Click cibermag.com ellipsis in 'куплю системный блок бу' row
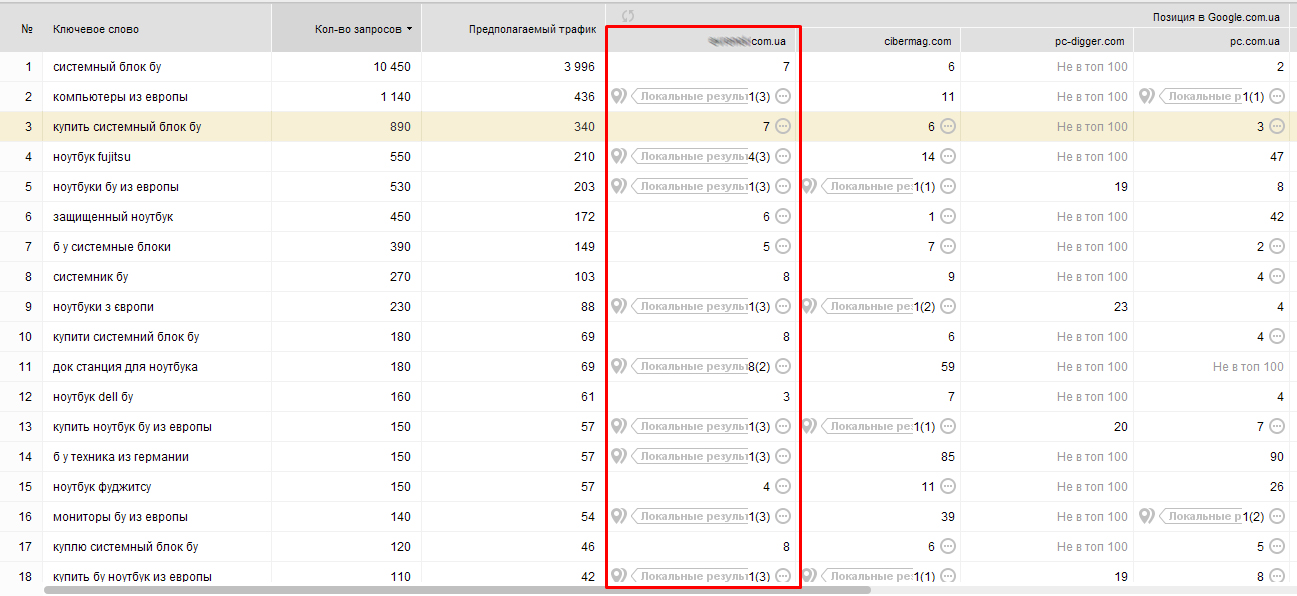Image resolution: width=1297 pixels, height=596 pixels. 948,547
